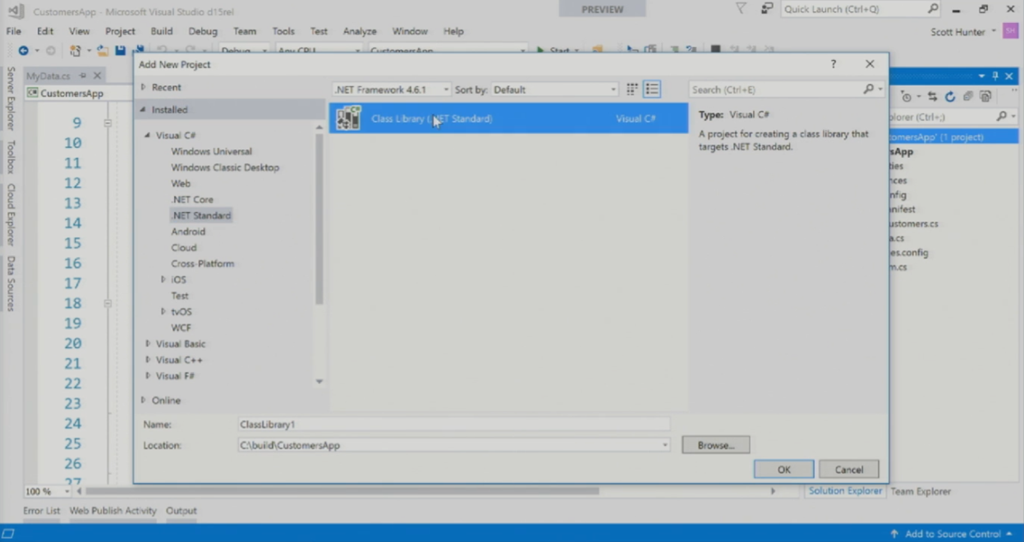Click the template tree vertical scrollbar
This screenshot has height=542, width=1024.
tap(319, 219)
